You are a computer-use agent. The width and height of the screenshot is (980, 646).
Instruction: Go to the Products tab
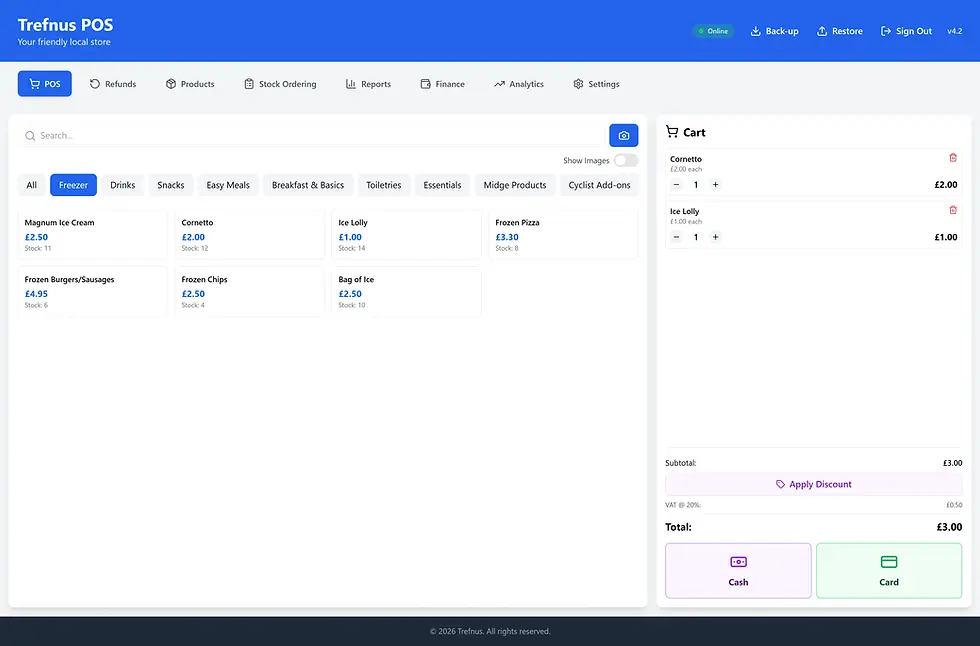[190, 84]
